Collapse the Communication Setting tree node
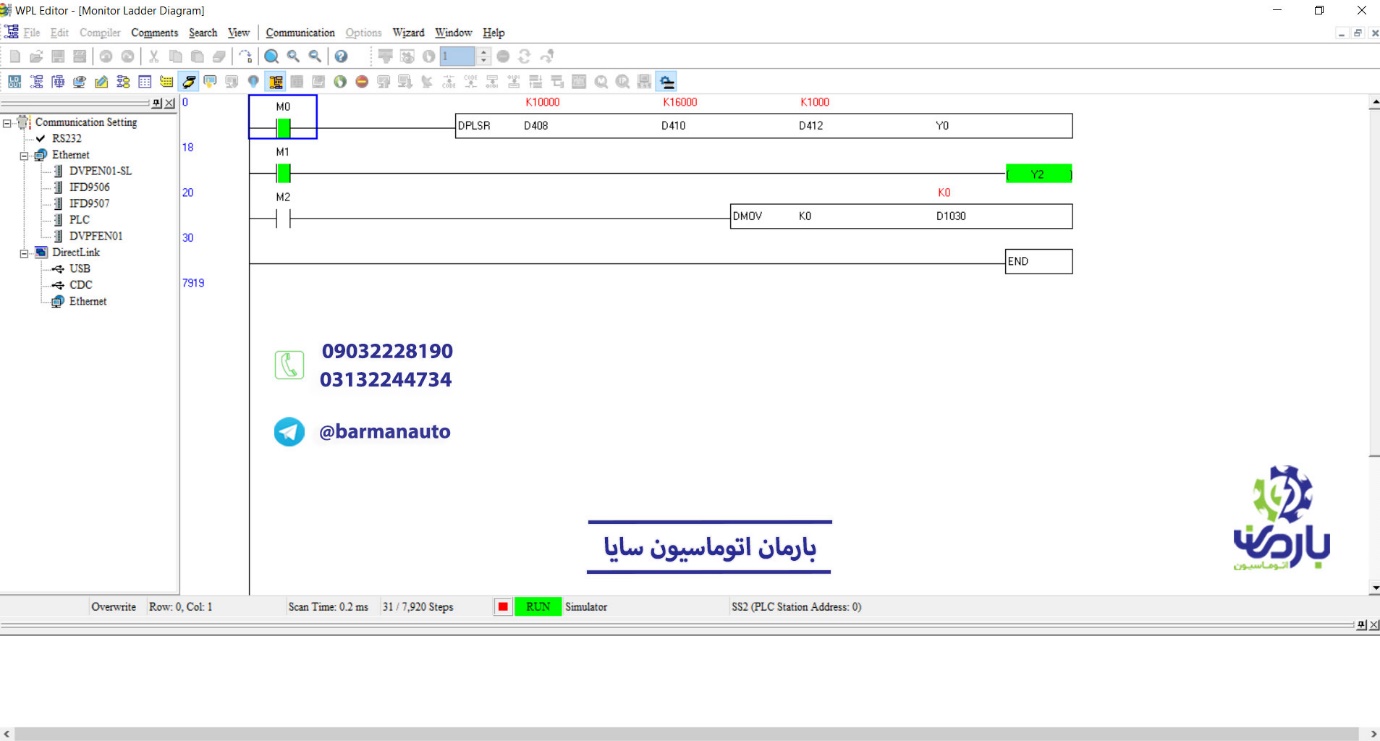The image size is (1380, 741). 9,122
